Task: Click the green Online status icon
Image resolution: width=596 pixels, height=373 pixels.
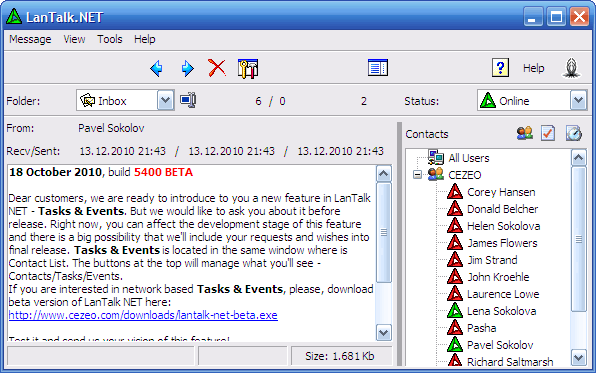Action: point(488,101)
